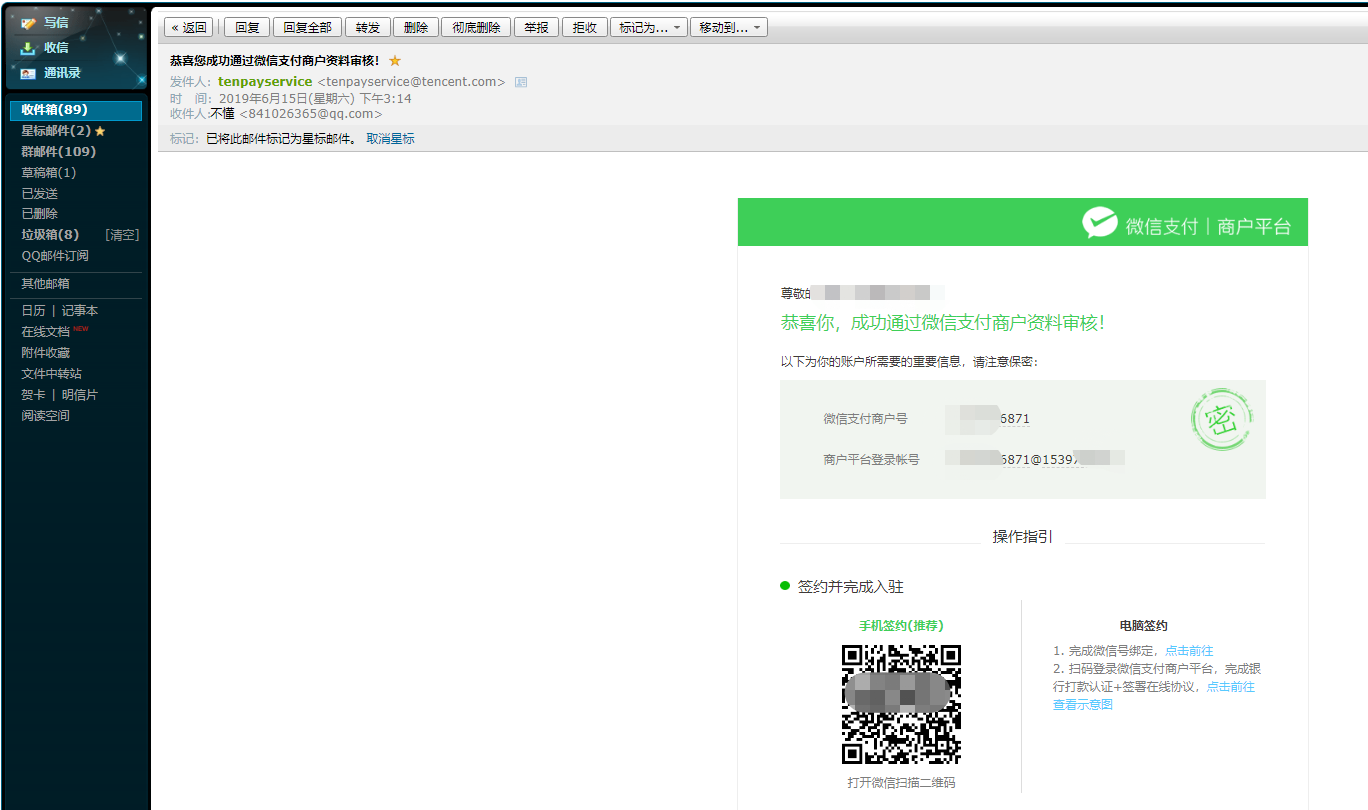Select 群邮件(109) folder
Viewport: 1368px width, 810px height.
tap(59, 152)
